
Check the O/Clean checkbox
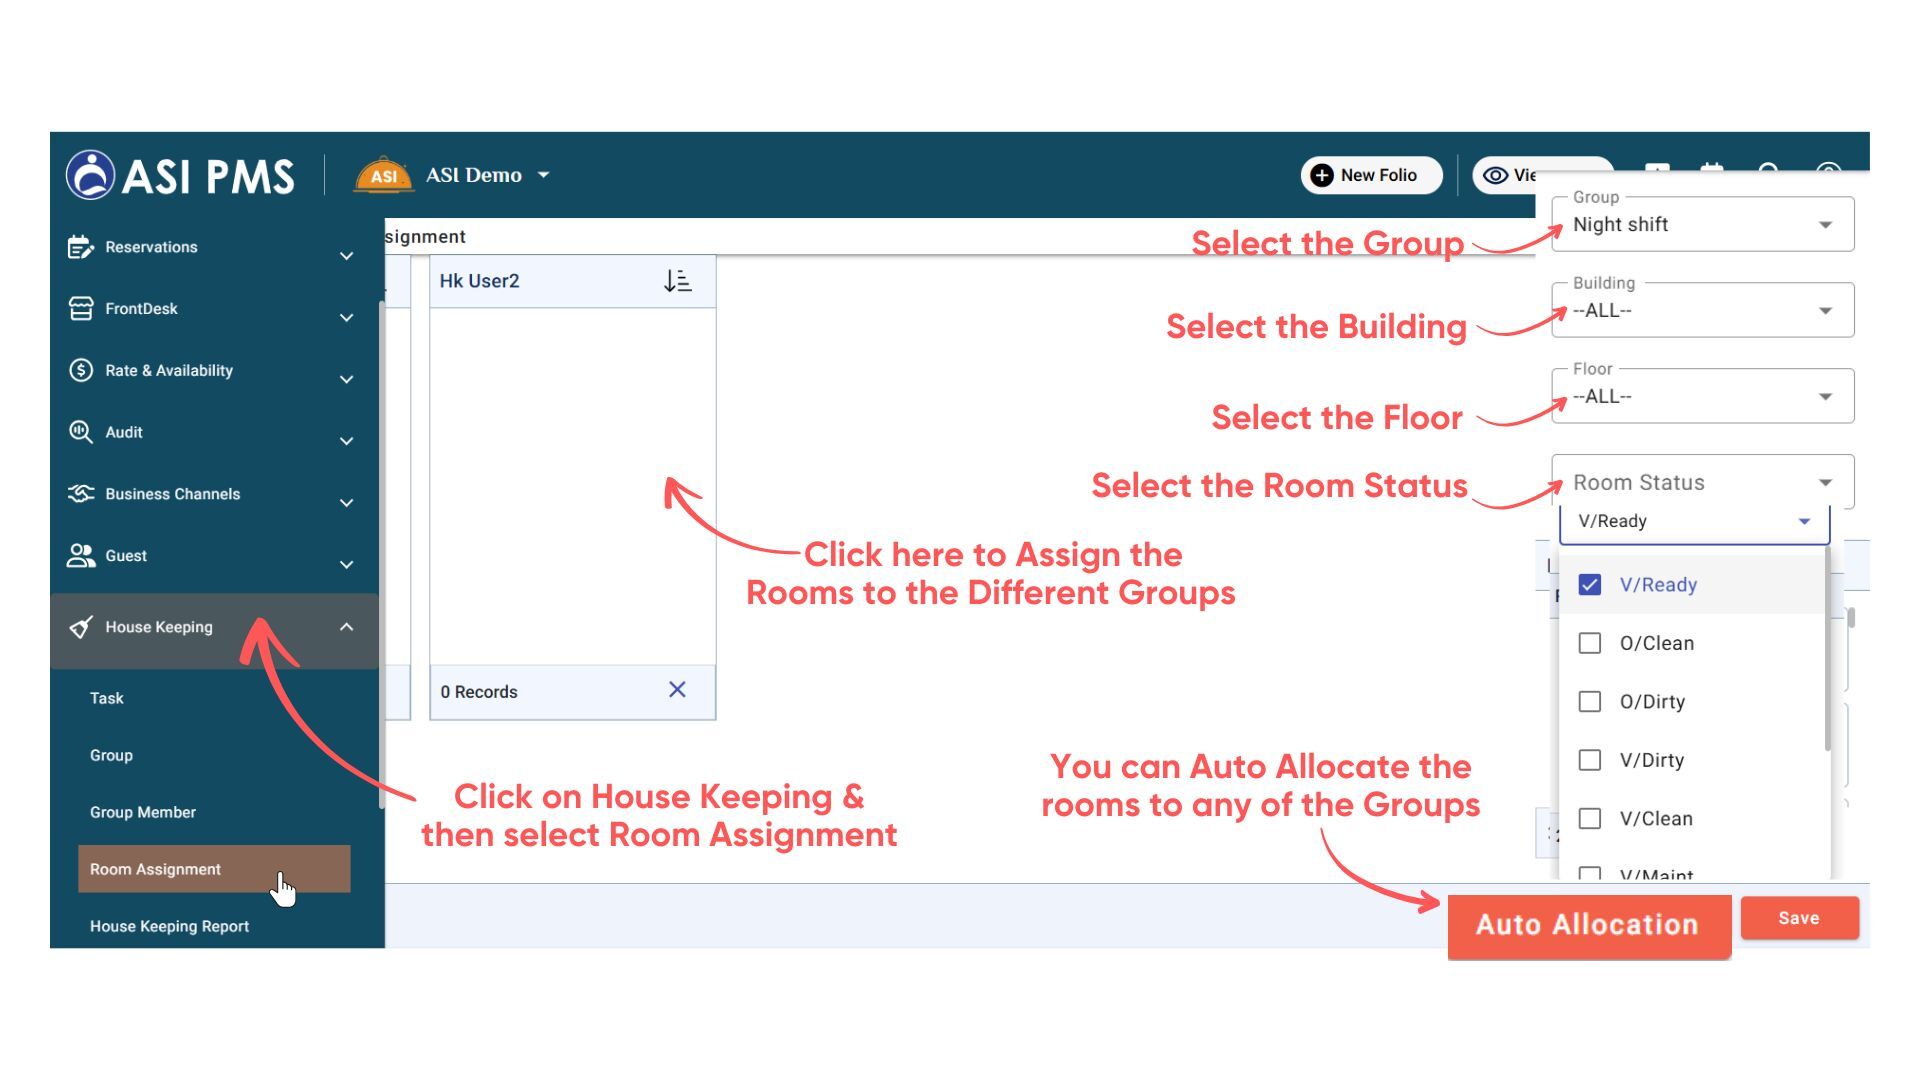click(1589, 643)
